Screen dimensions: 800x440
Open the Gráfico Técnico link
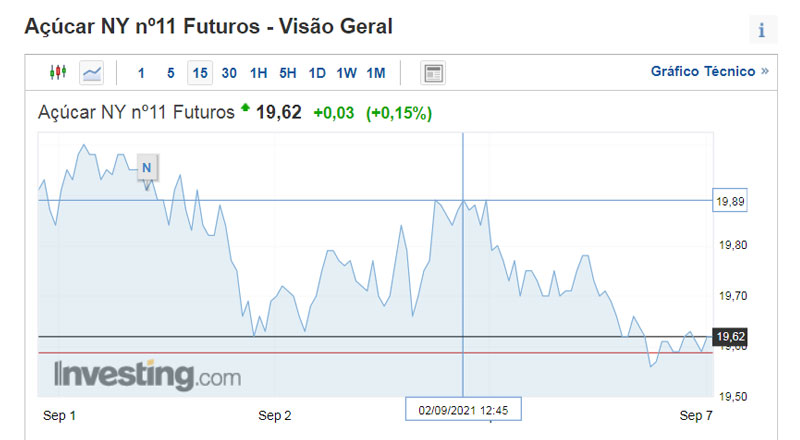point(703,71)
